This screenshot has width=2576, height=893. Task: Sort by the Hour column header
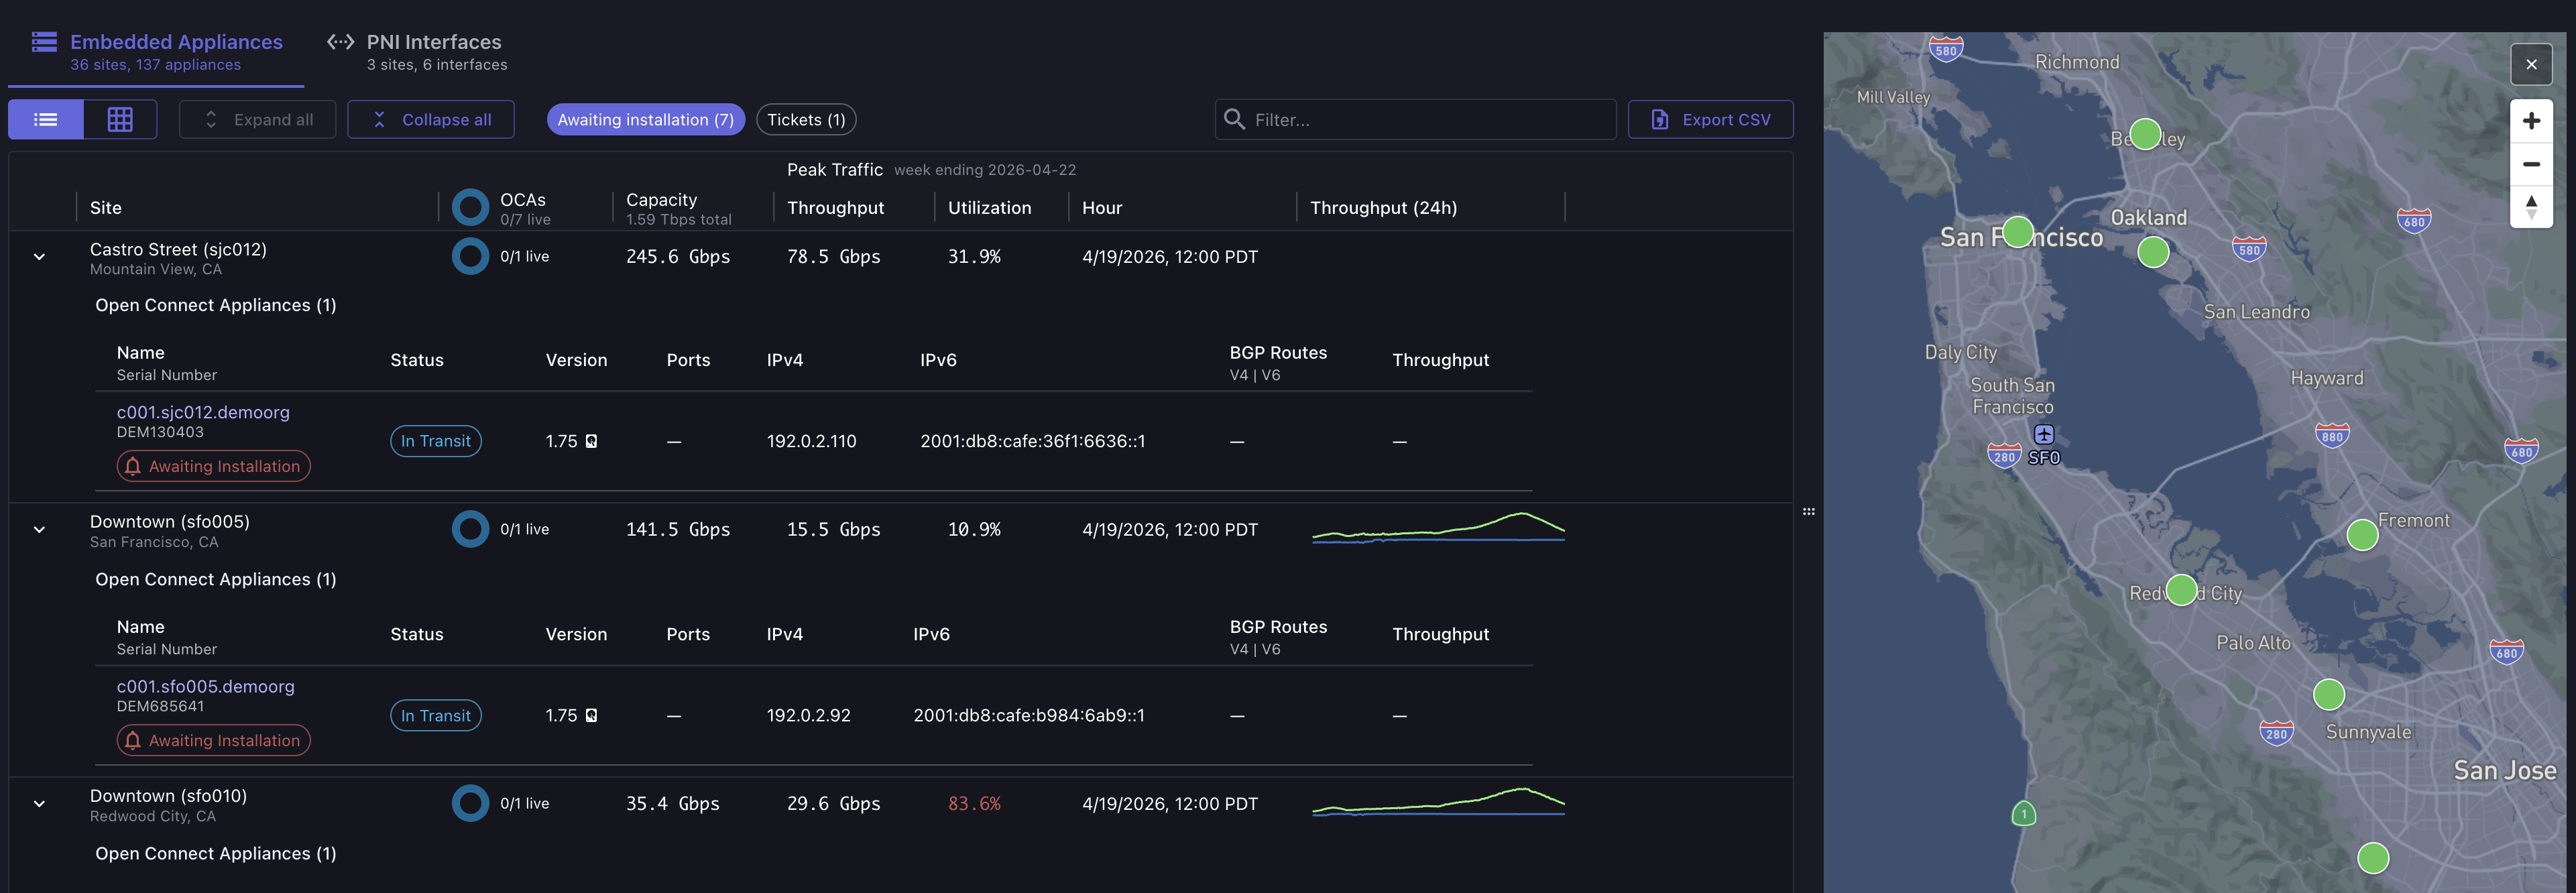point(1102,208)
